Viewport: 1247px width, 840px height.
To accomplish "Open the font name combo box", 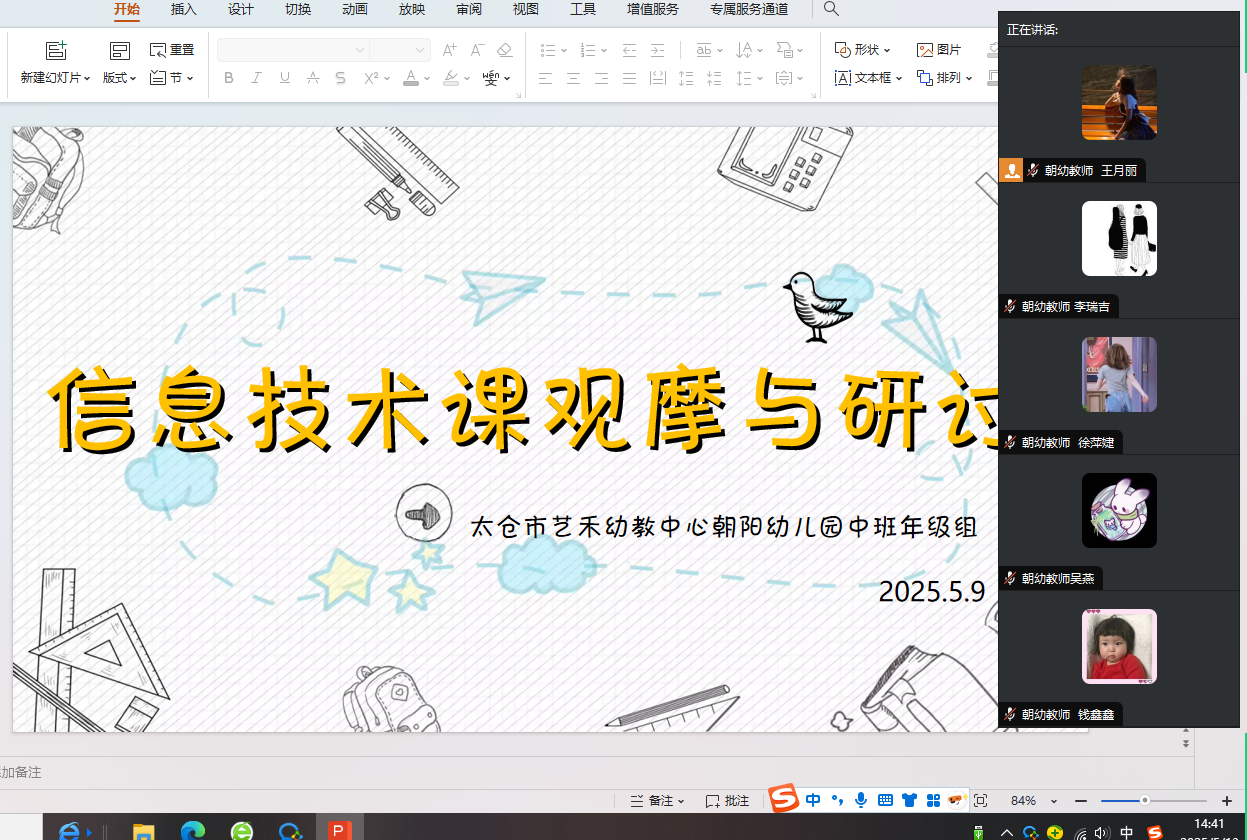I will pos(293,50).
